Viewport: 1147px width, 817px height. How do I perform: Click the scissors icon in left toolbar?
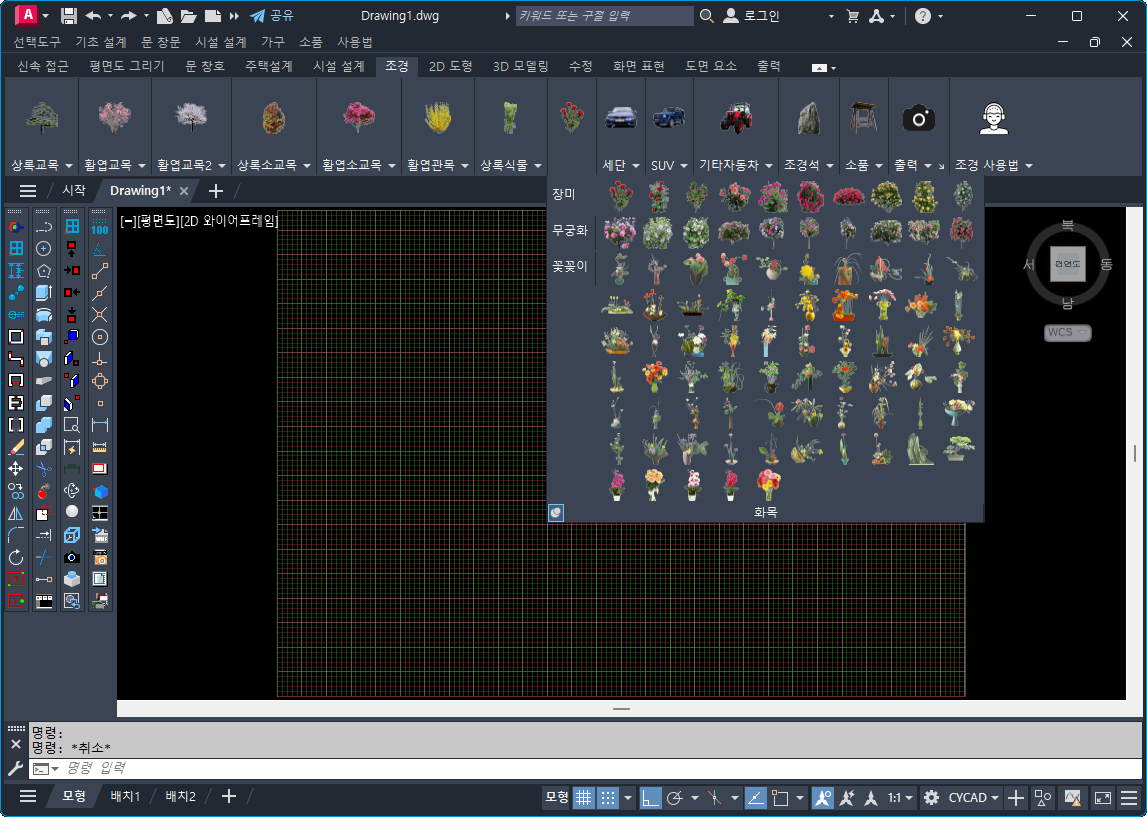(44, 468)
